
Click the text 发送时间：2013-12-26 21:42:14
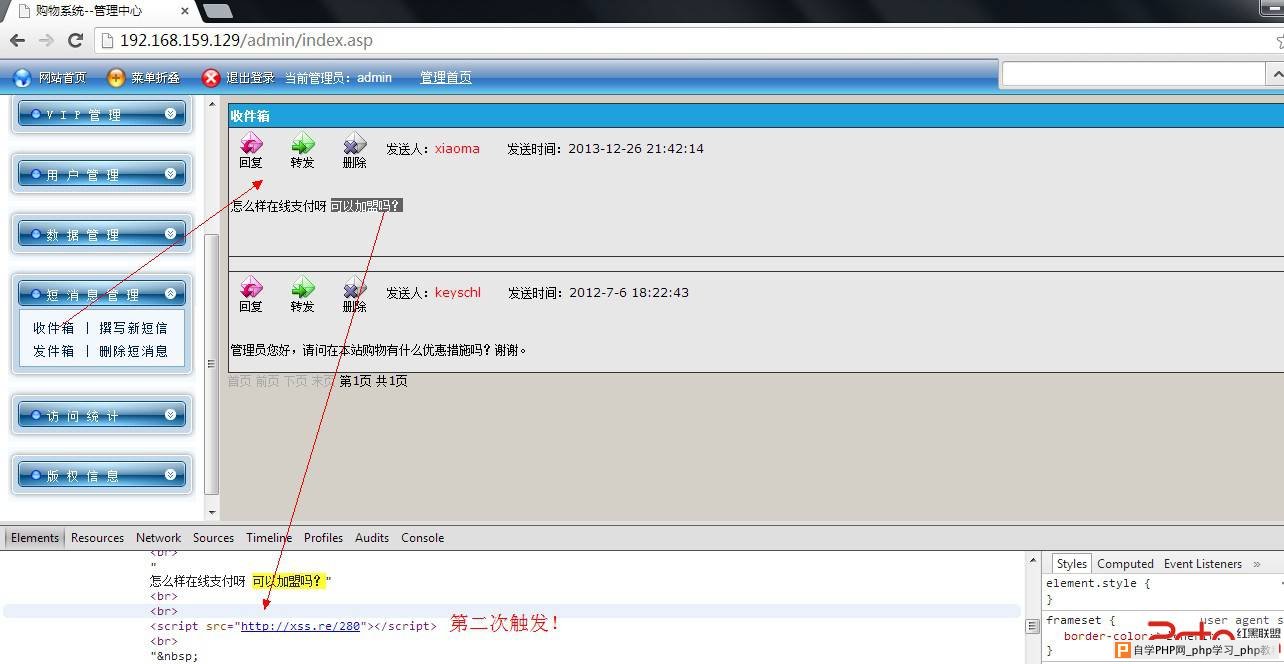pyautogui.click(x=605, y=149)
